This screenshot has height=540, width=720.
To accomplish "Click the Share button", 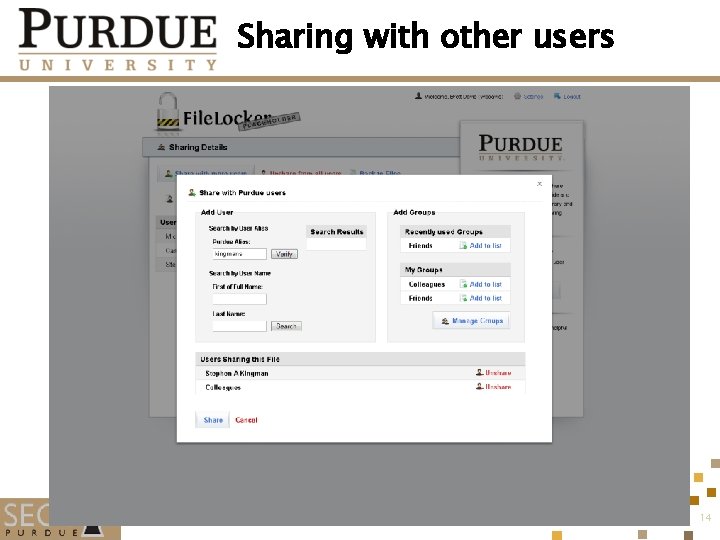I will click(x=213, y=420).
